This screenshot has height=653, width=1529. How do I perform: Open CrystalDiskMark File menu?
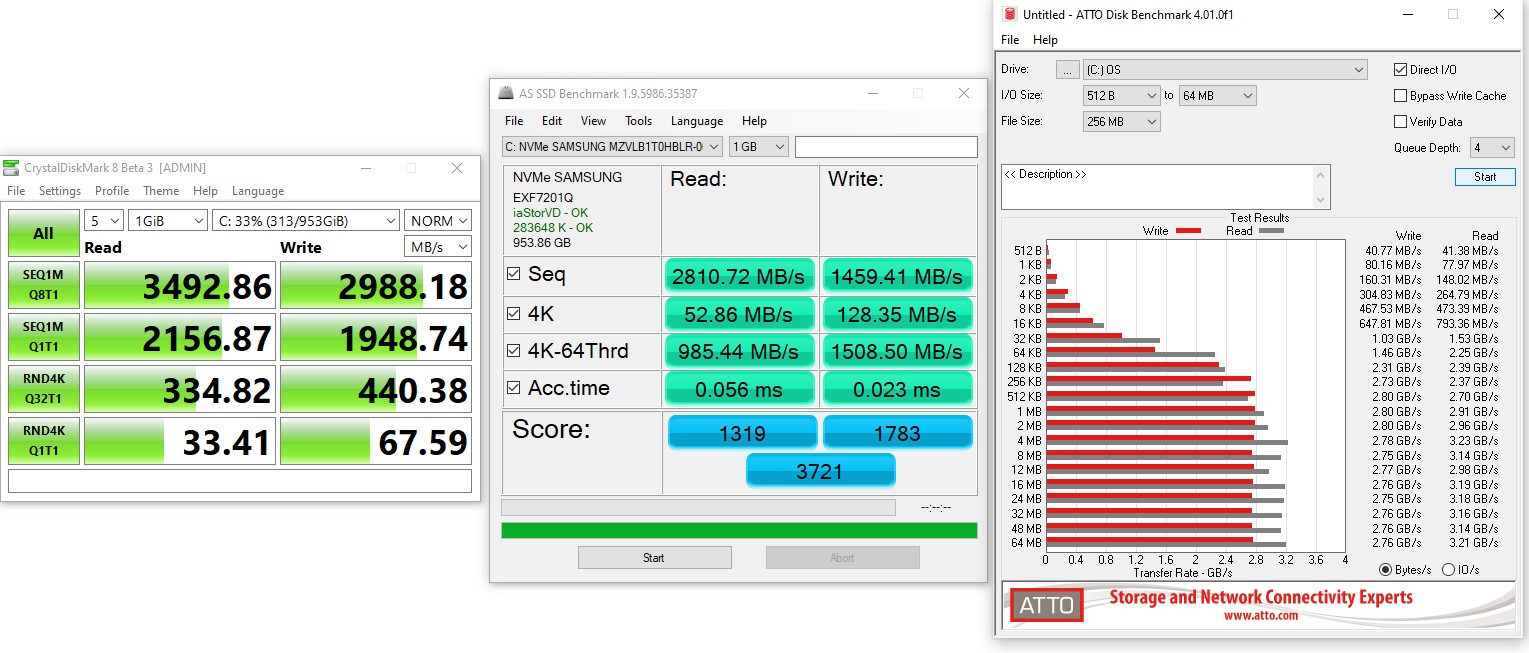(x=16, y=191)
